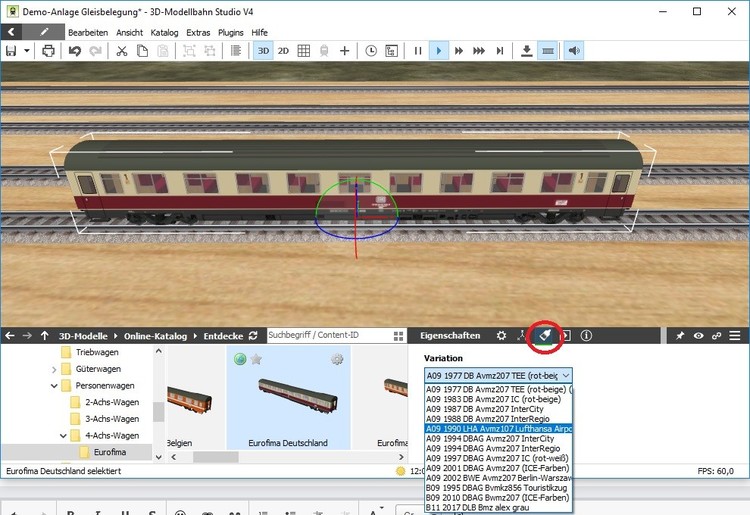Open the Plugins menu
The image size is (750, 515).
(x=231, y=33)
